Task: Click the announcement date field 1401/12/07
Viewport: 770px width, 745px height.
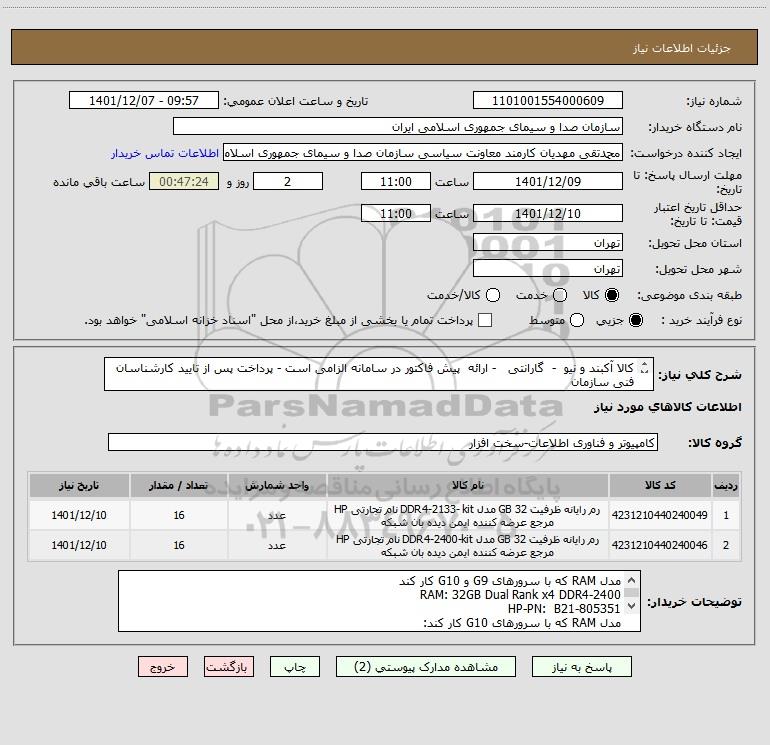Action: (x=143, y=100)
